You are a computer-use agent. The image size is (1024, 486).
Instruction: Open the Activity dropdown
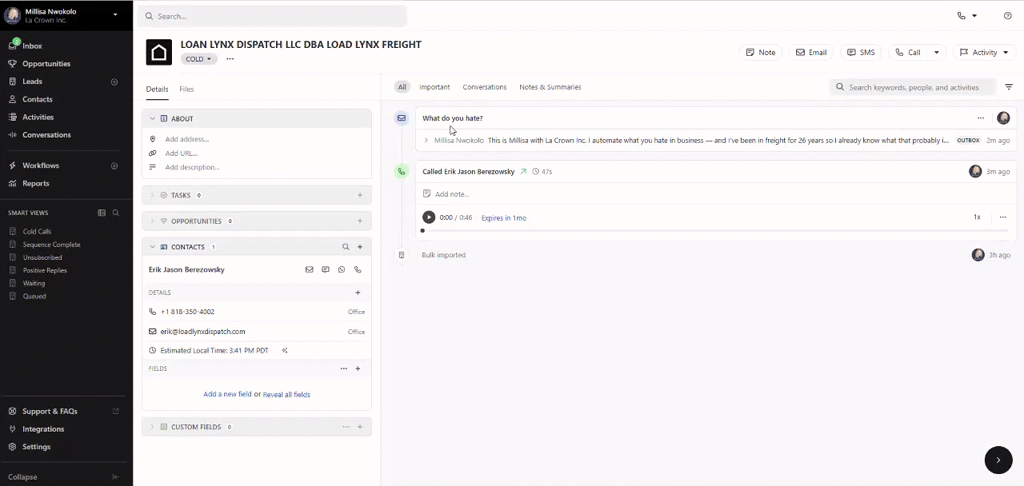(984, 52)
